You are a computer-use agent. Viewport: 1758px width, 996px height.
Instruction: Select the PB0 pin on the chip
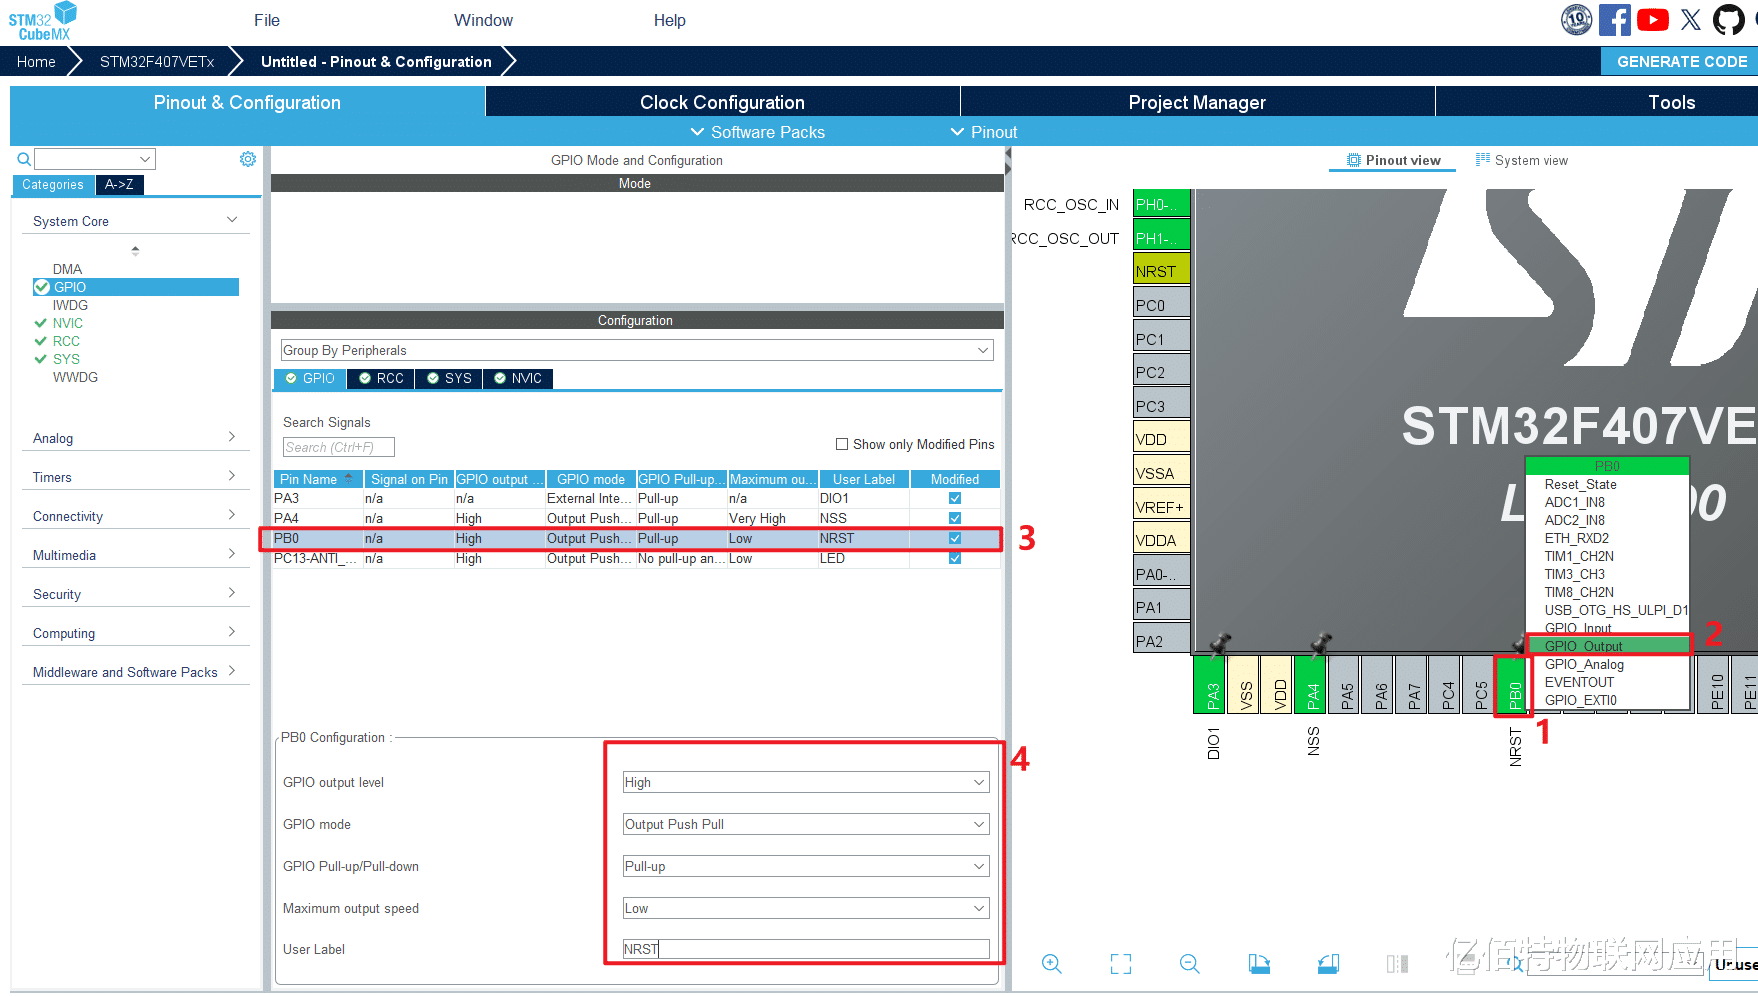pos(1513,685)
